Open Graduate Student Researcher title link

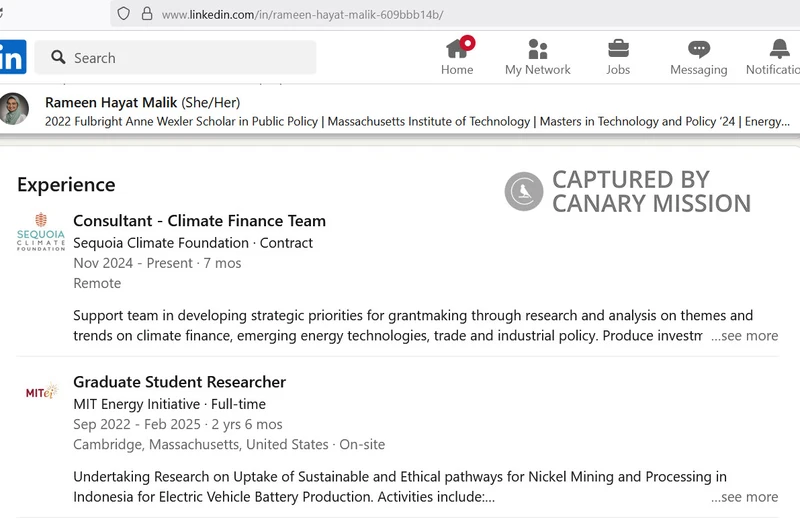(x=179, y=382)
